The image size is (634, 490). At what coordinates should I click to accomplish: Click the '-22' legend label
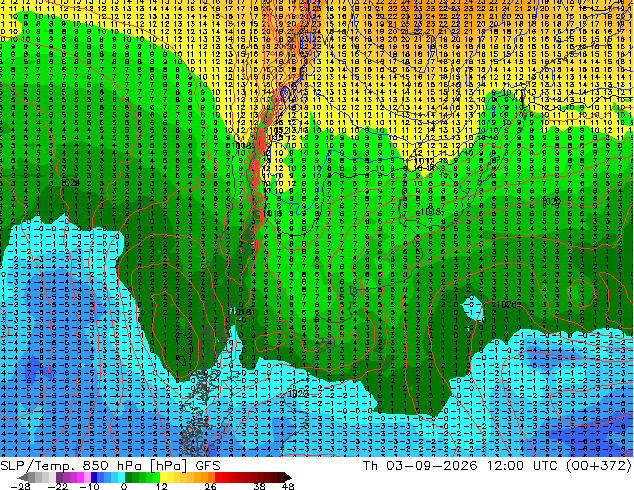(58, 486)
